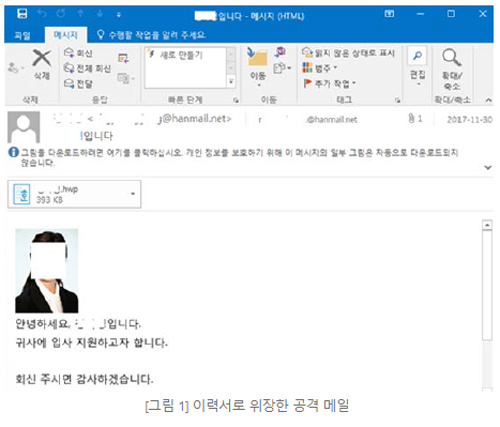Switch to the Message (메시지) tab
The image size is (500, 427).
click(66, 35)
